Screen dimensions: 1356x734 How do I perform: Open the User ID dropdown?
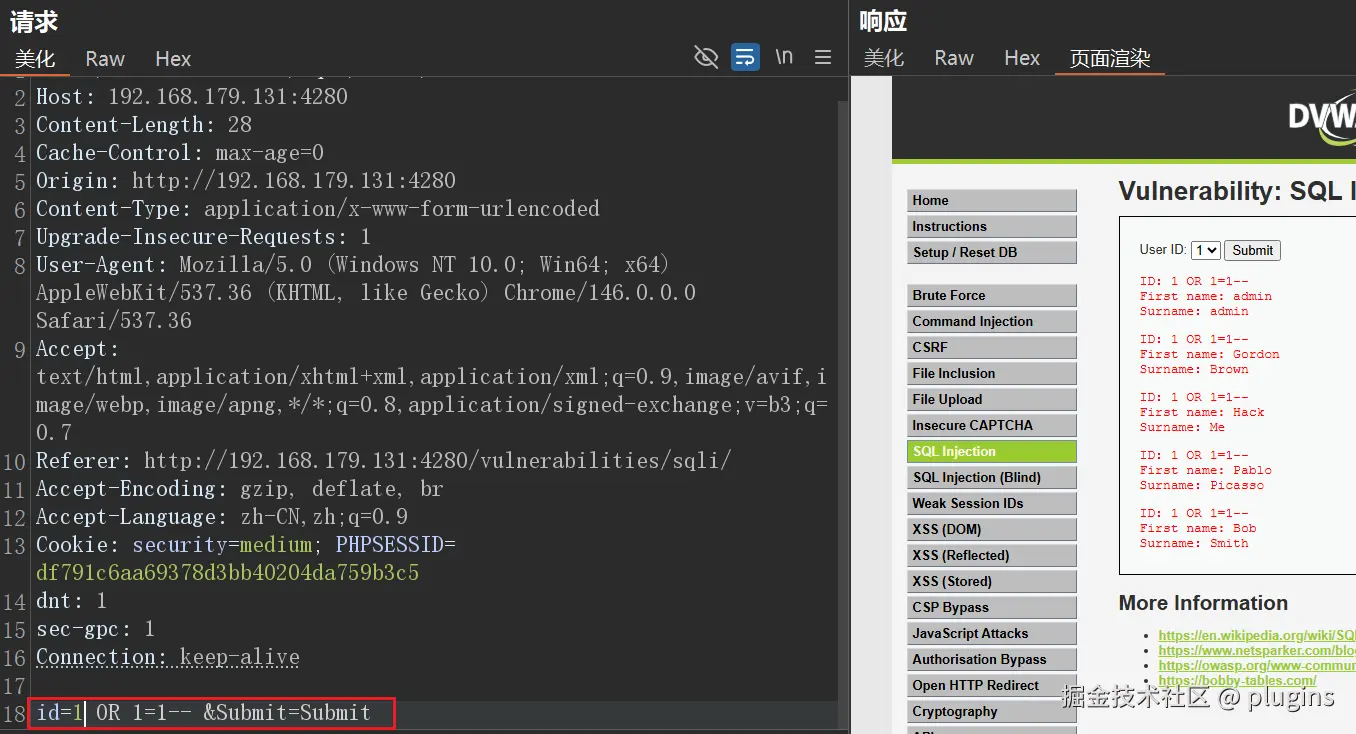(x=1205, y=250)
